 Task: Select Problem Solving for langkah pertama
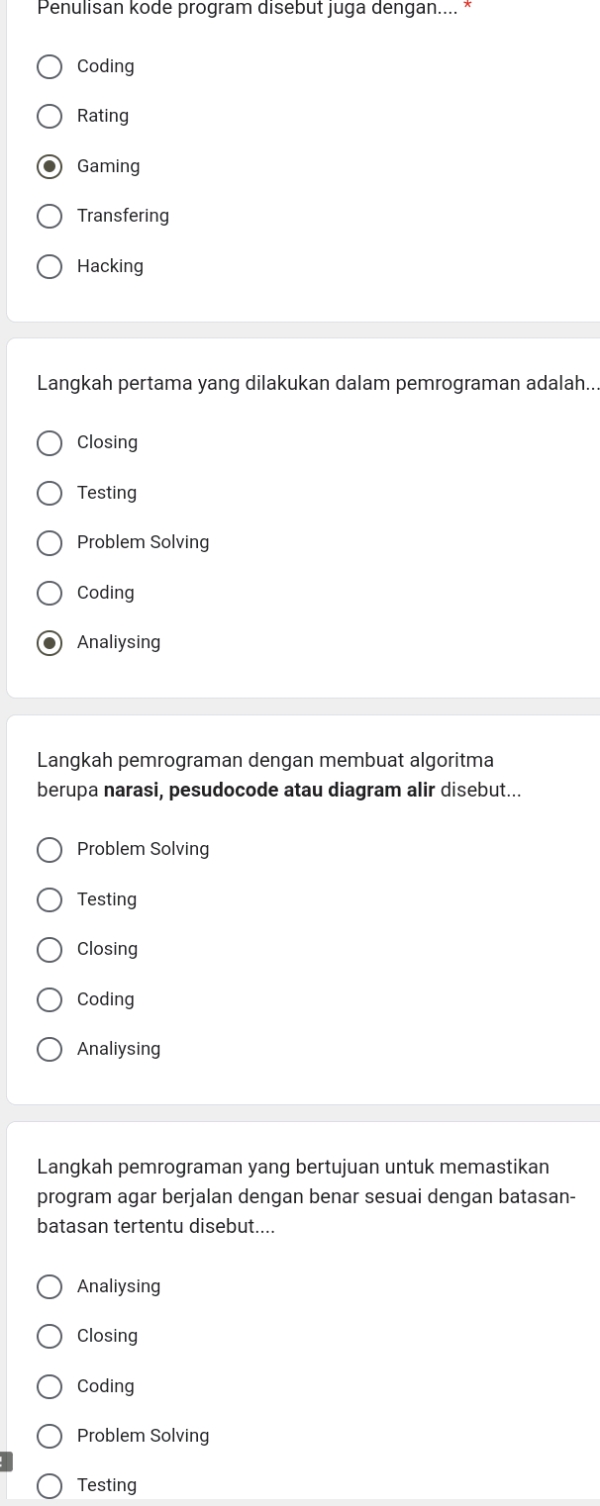49,542
